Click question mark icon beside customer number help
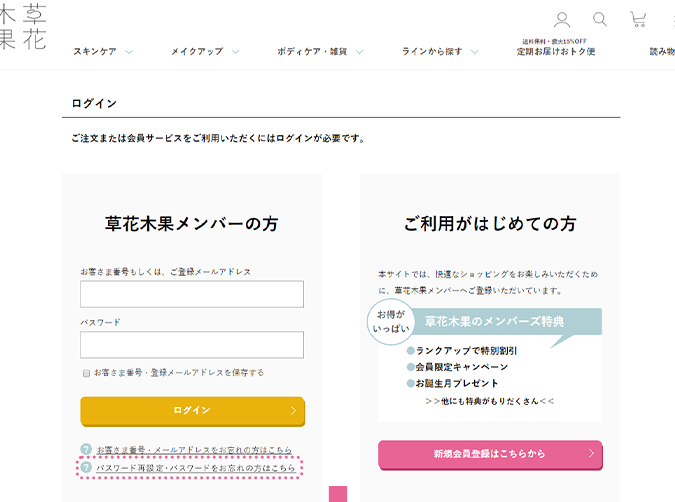This screenshot has height=502, width=675. [x=86, y=450]
